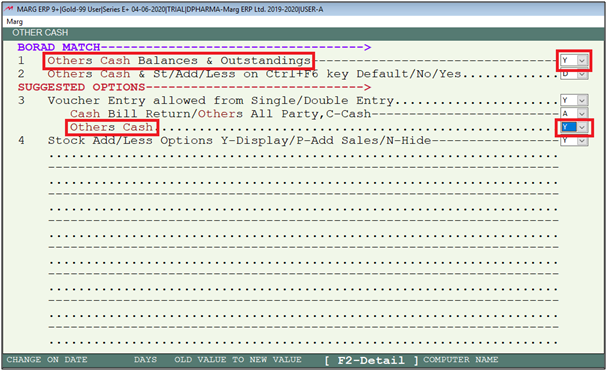
Task: Select 'Others Cash Balances & Outstandings' text
Action: pos(179,60)
